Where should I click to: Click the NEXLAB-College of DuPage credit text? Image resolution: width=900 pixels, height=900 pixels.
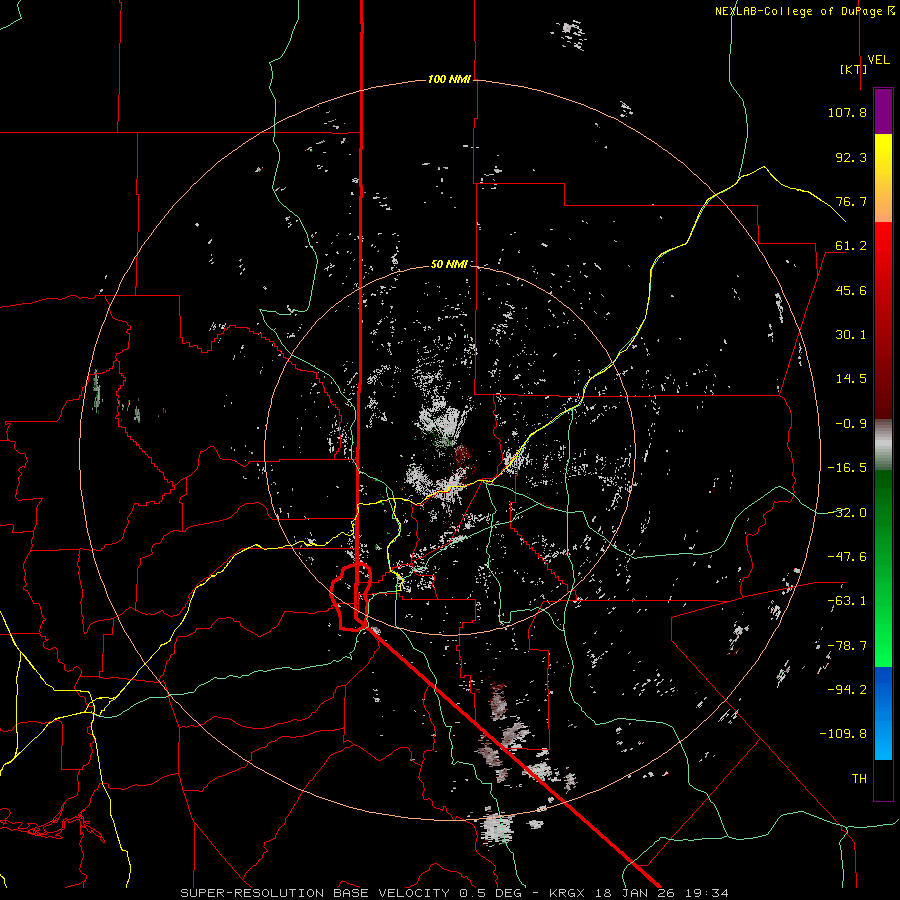tap(799, 11)
